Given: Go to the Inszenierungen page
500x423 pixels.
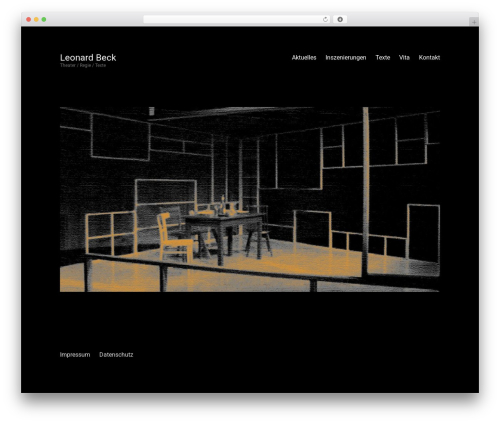Looking at the screenshot, I should point(346,58).
